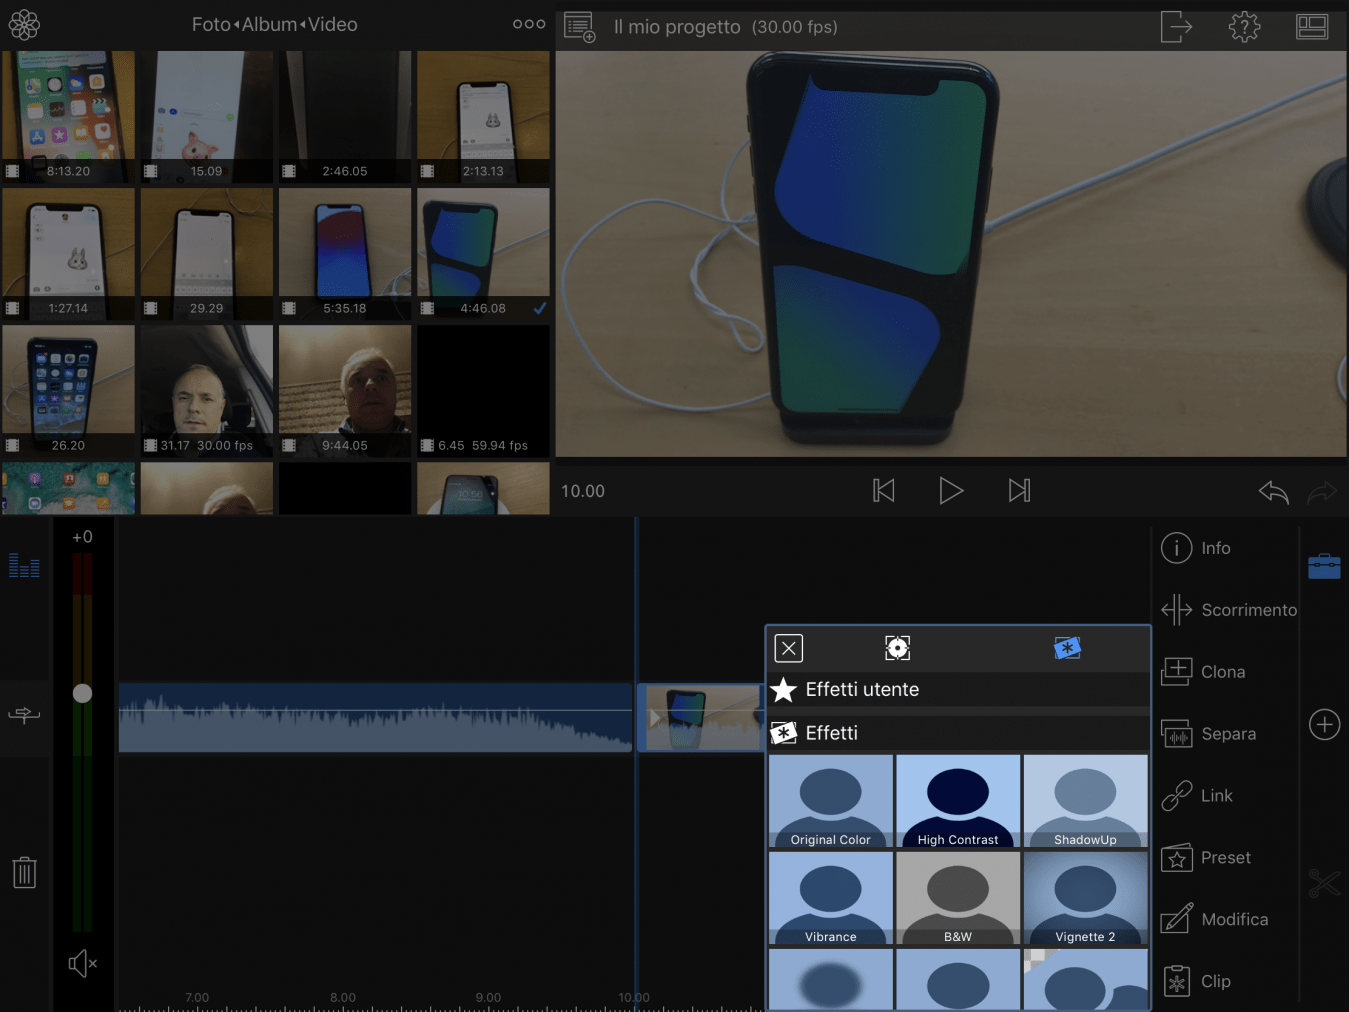
Task: Open the Photos flower icon
Action: pyautogui.click(x=24, y=25)
